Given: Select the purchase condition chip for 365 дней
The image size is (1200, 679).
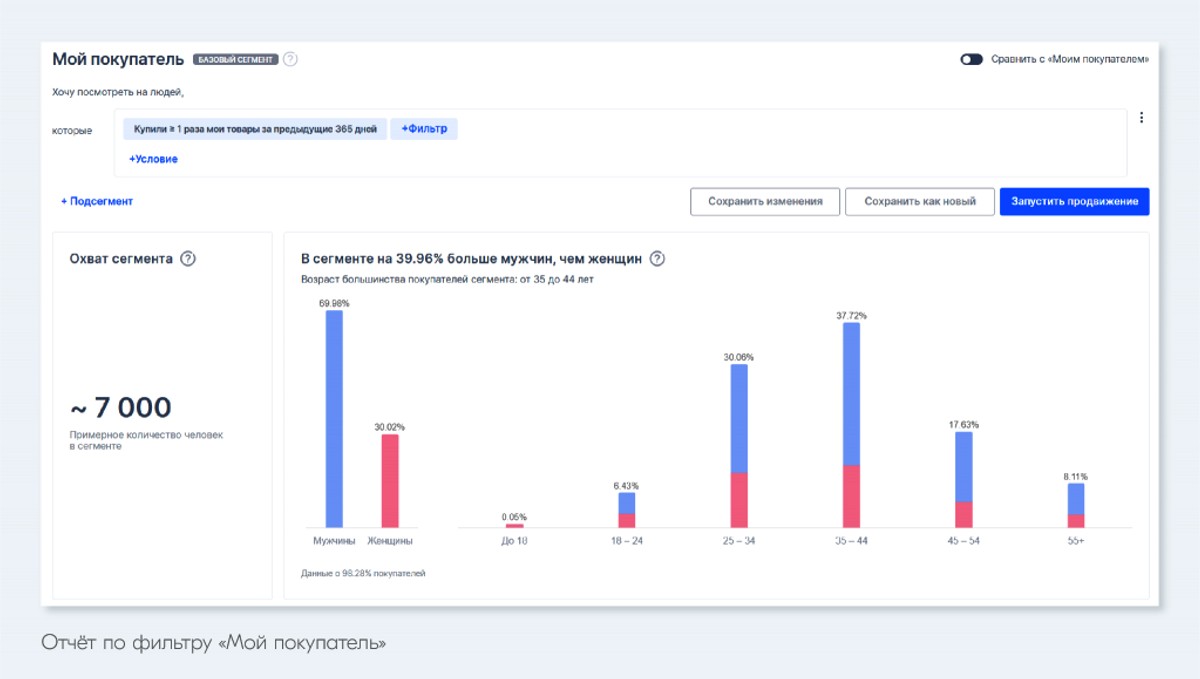Looking at the screenshot, I should coord(255,129).
